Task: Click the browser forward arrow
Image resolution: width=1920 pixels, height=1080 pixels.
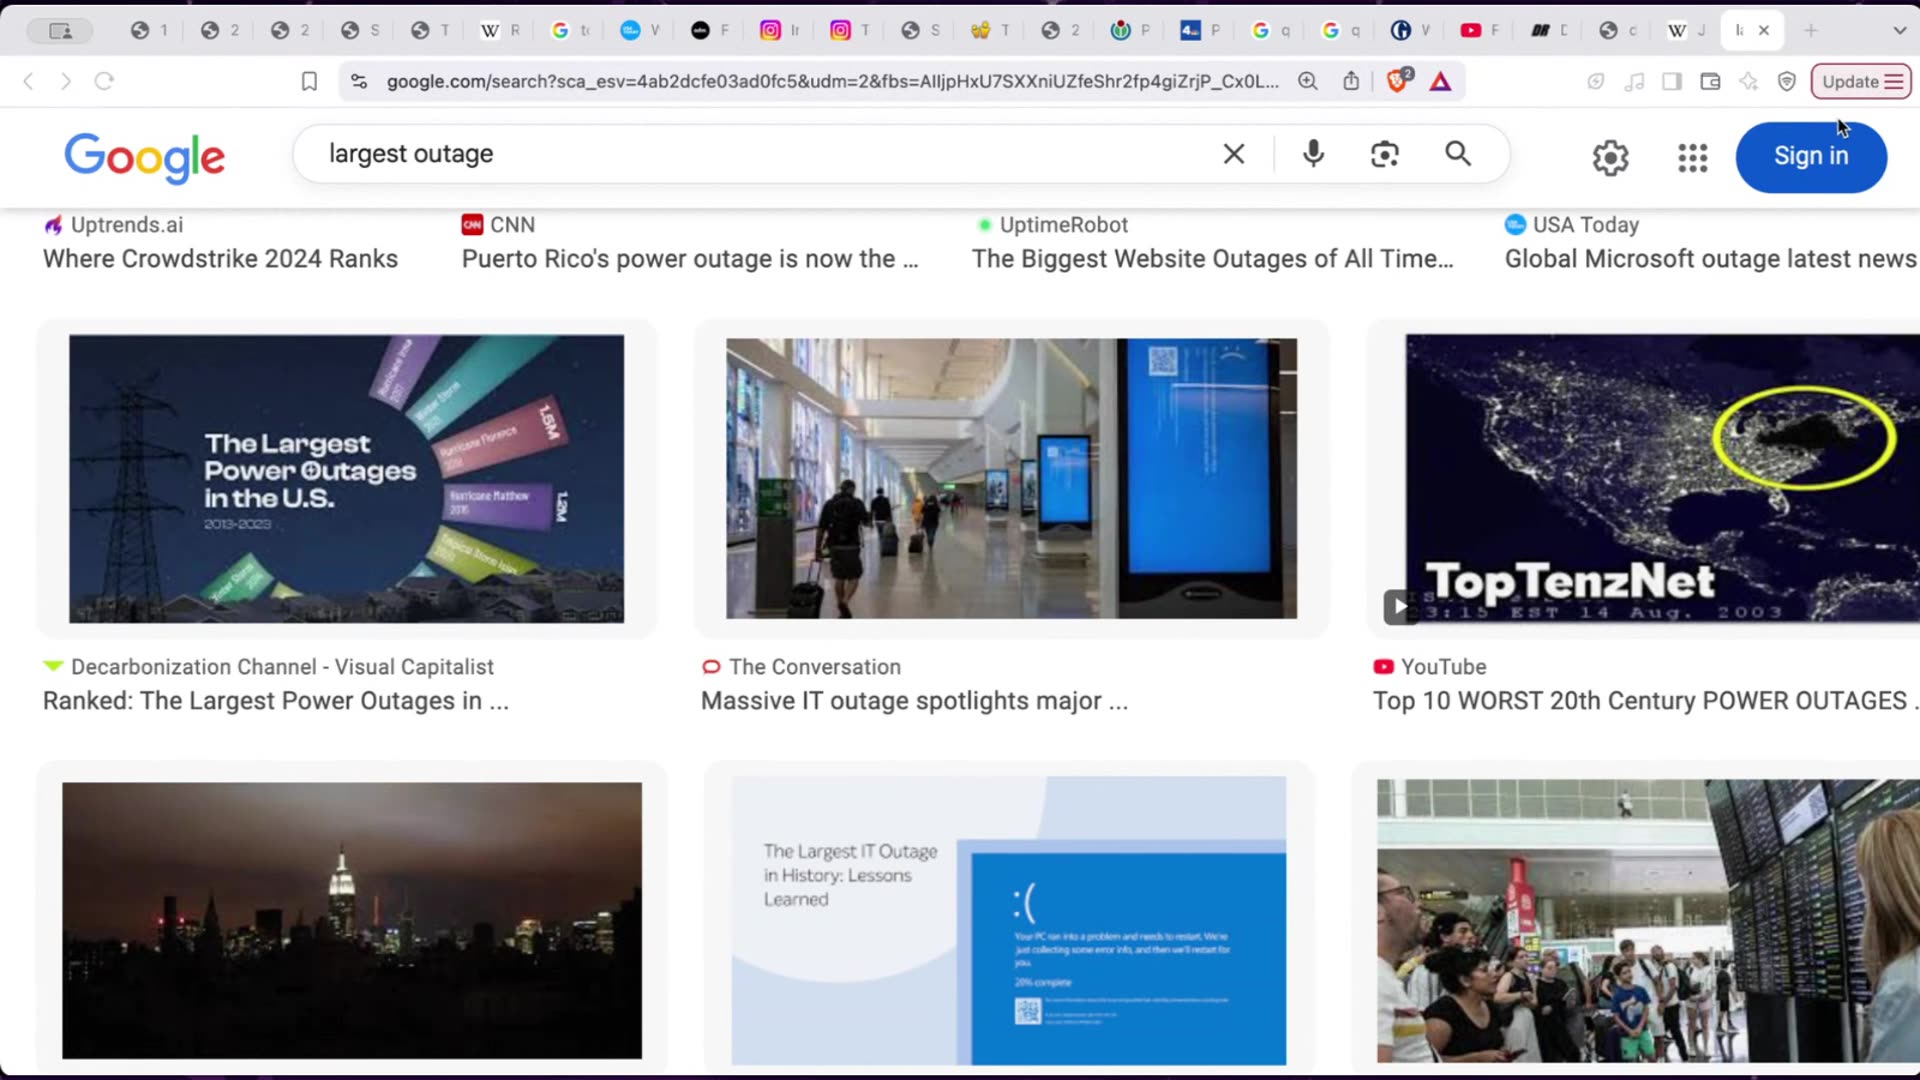Action: point(66,81)
